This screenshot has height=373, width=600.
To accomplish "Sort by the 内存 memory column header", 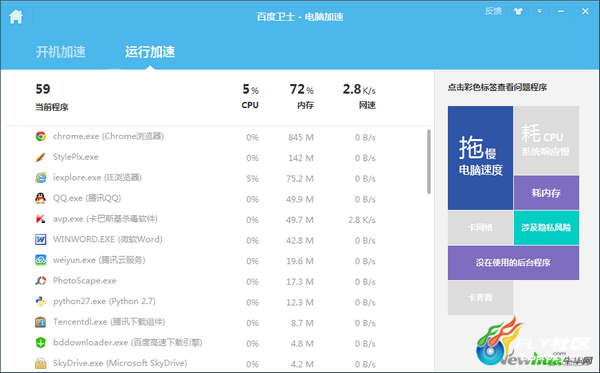I will tap(305, 105).
